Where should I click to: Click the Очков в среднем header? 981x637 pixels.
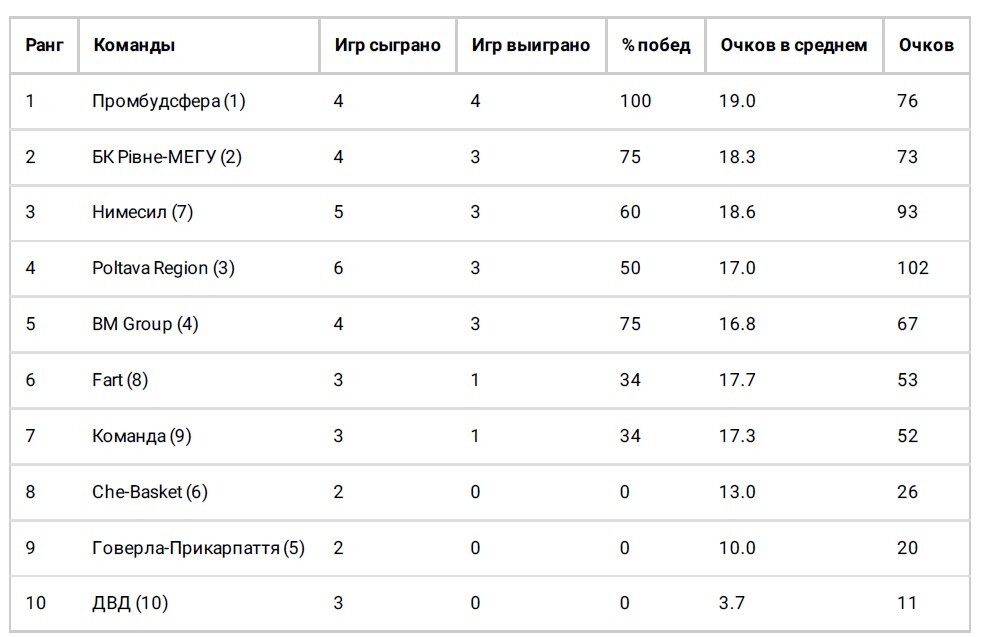tap(794, 45)
